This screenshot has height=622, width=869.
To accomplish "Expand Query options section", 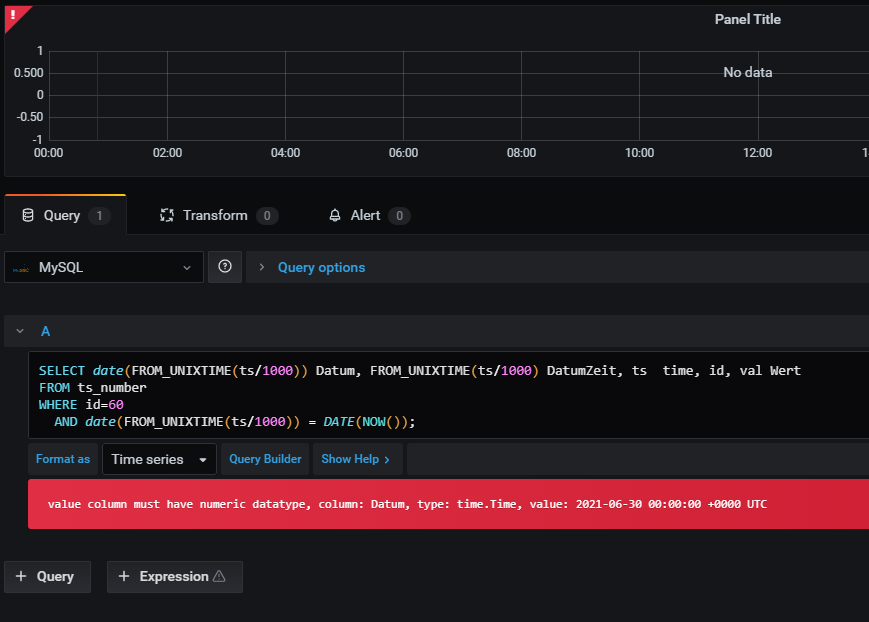I will pos(262,267).
